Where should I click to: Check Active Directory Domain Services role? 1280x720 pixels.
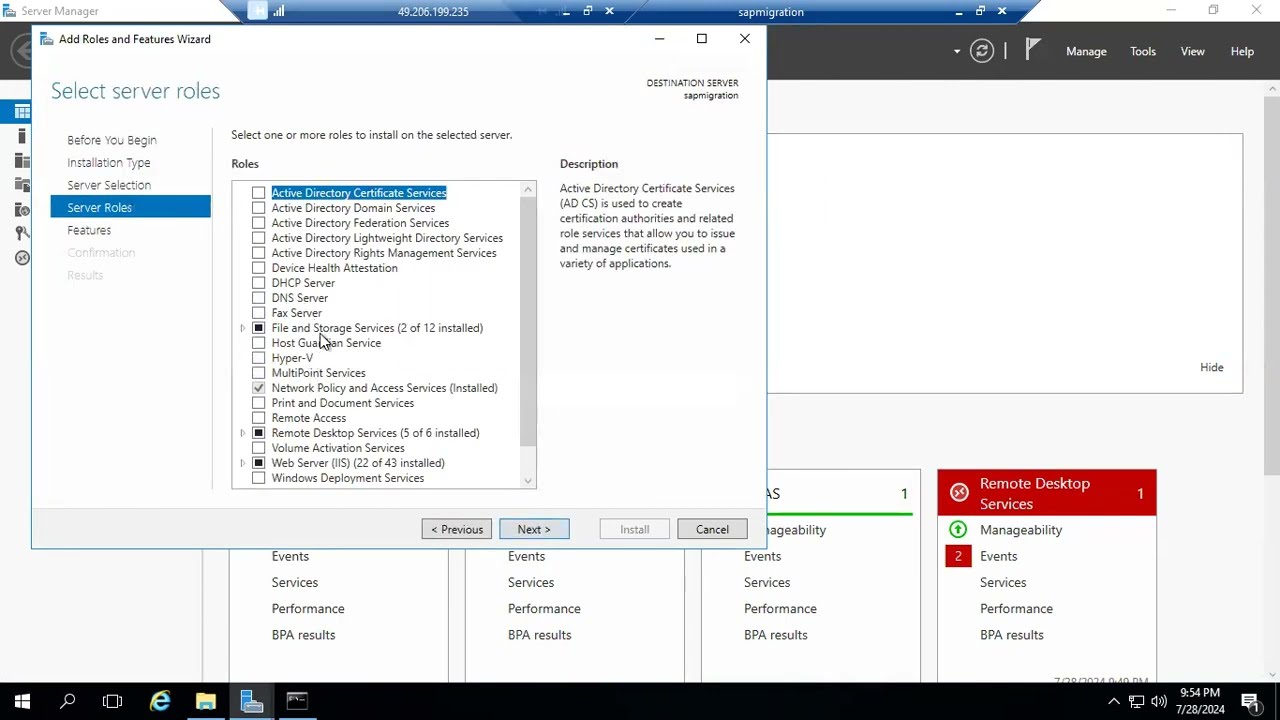[259, 208]
